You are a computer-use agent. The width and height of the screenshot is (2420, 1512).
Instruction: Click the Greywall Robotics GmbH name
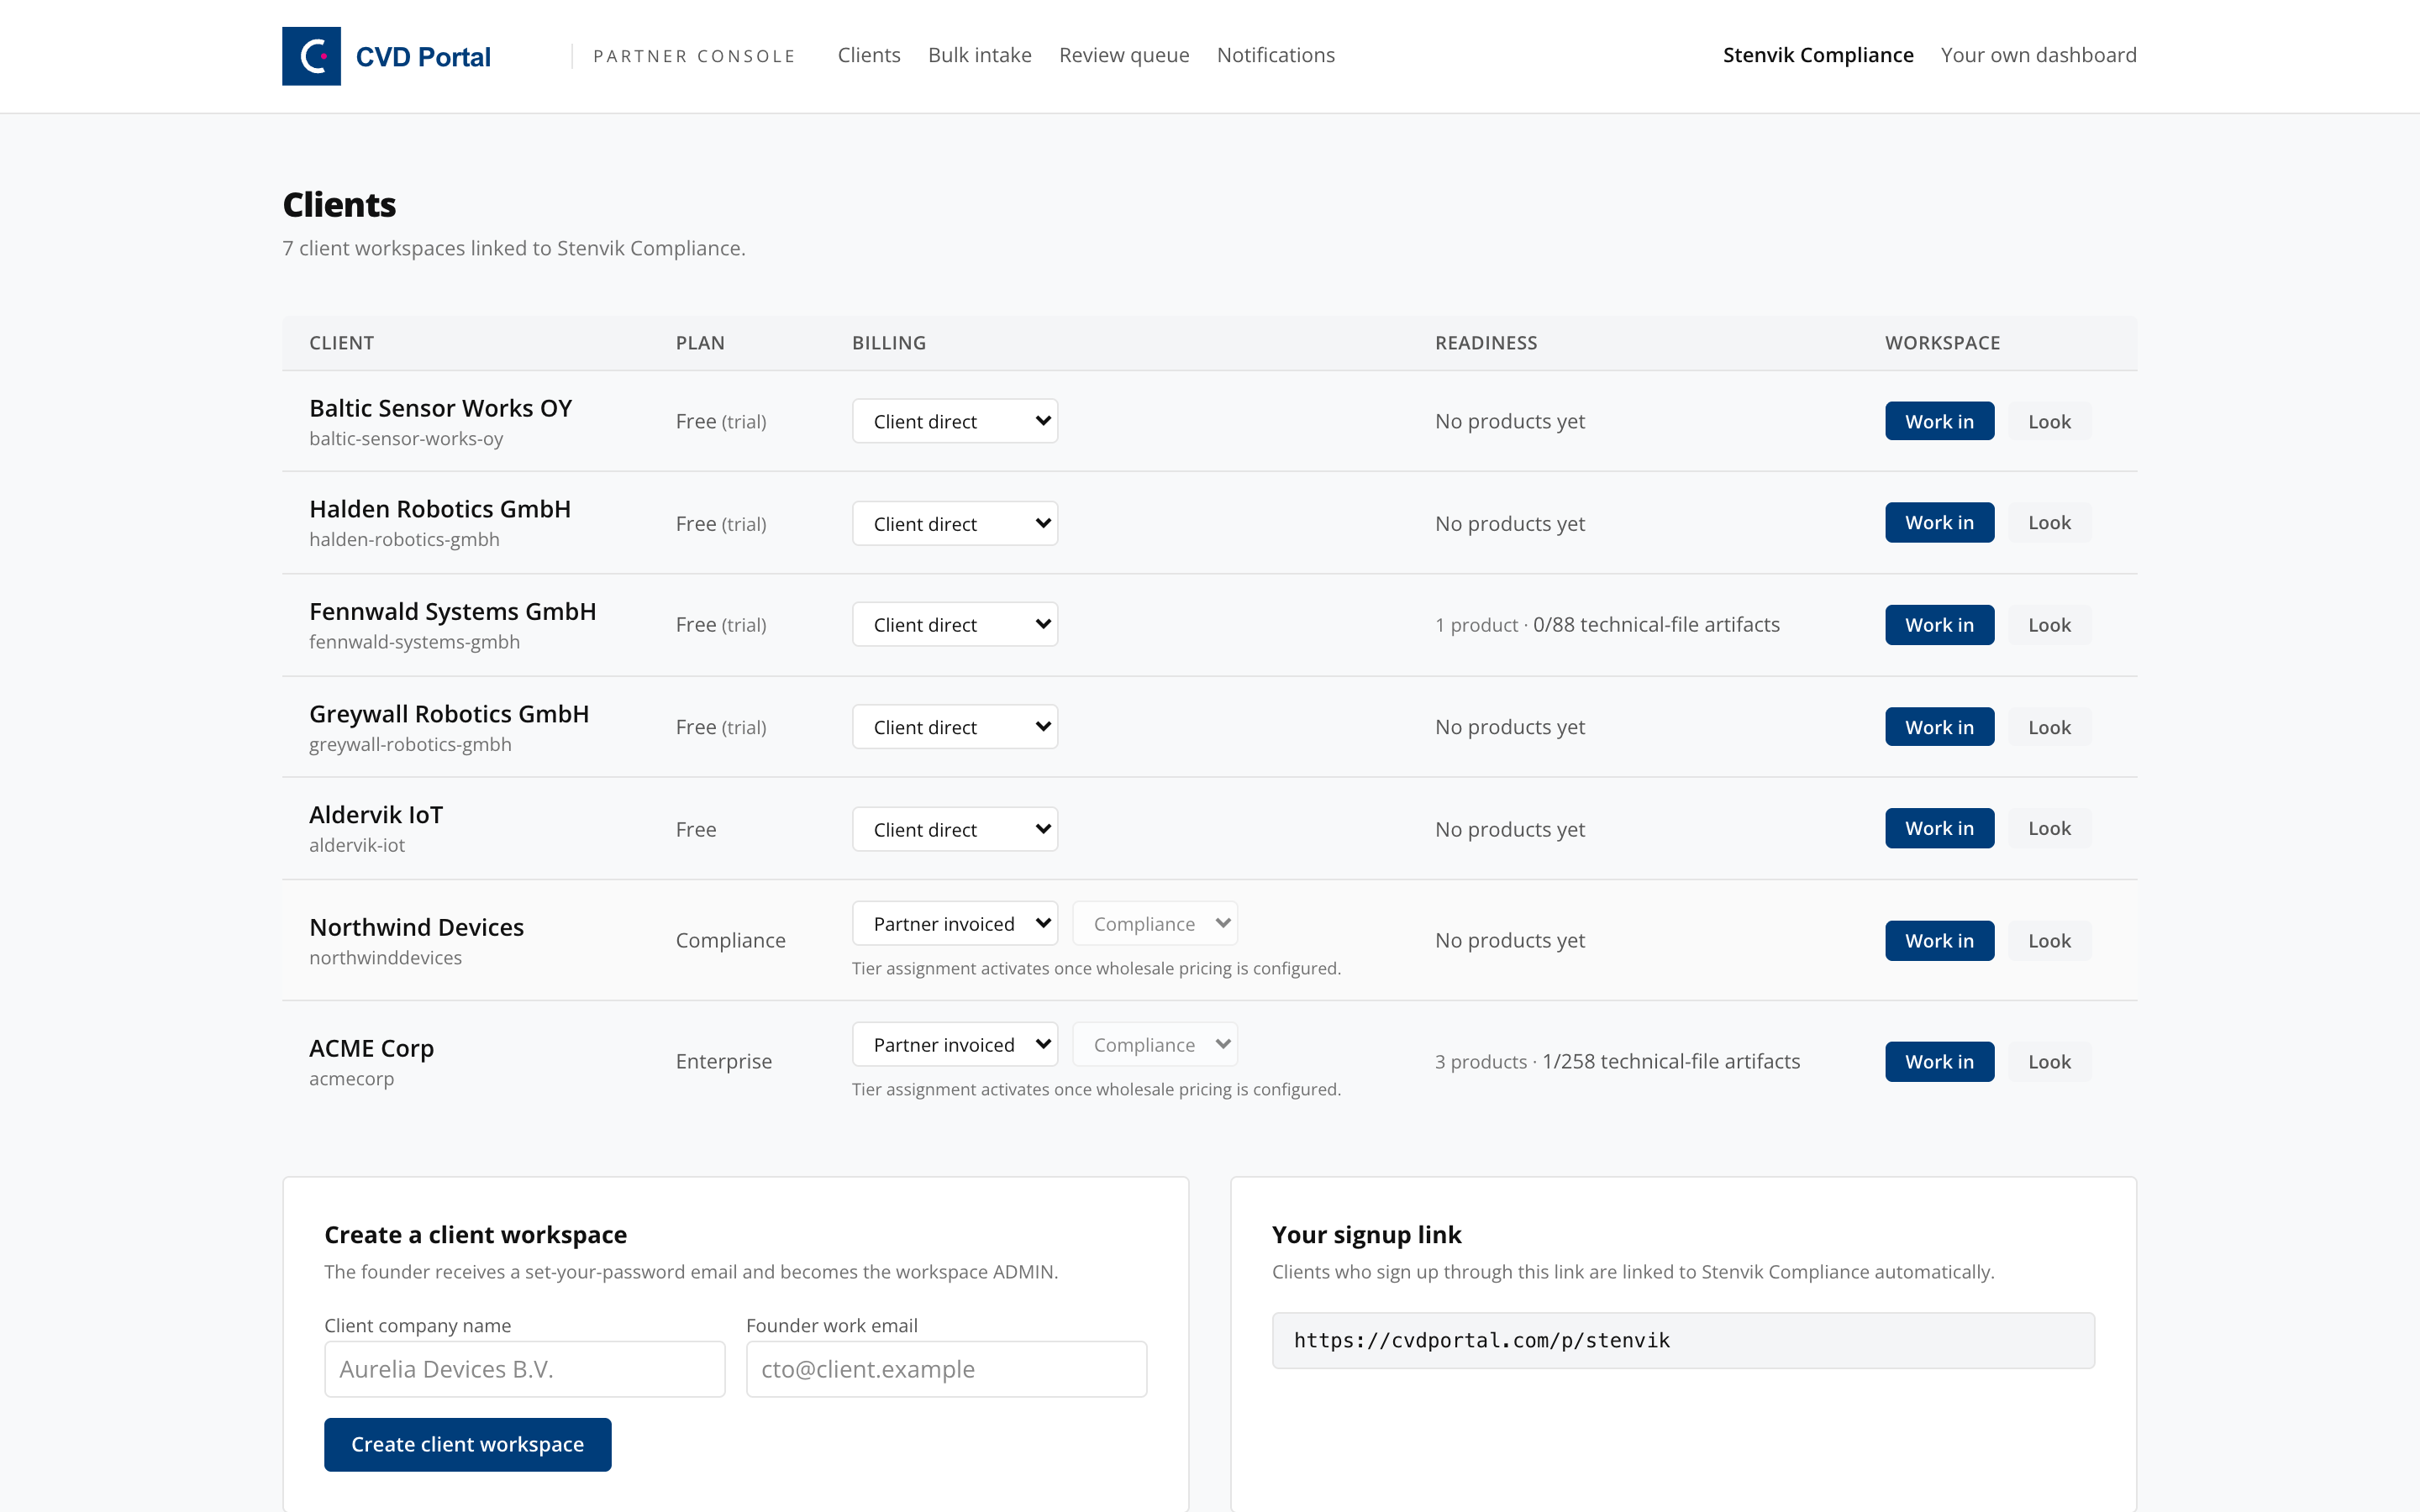coord(449,714)
